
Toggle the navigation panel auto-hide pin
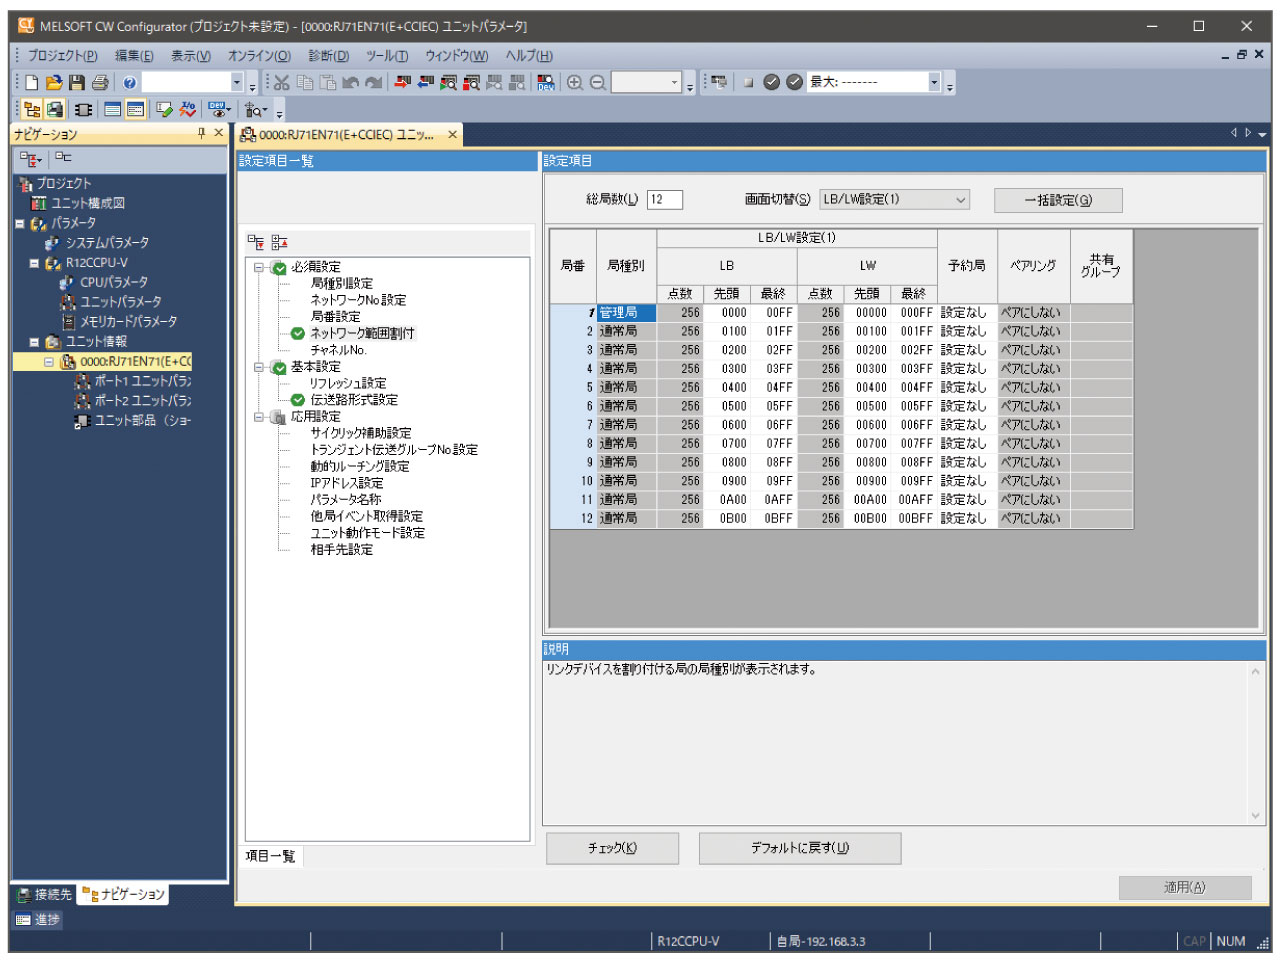coord(201,133)
